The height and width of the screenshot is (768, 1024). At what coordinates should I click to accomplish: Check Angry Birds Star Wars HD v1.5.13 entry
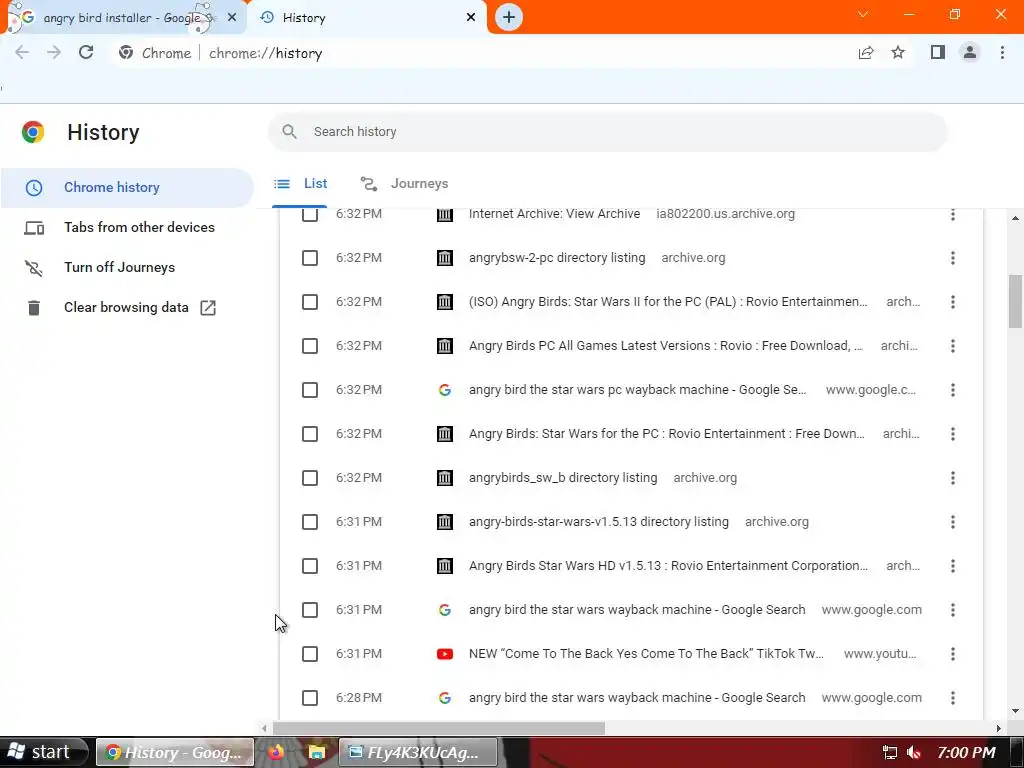click(x=310, y=566)
